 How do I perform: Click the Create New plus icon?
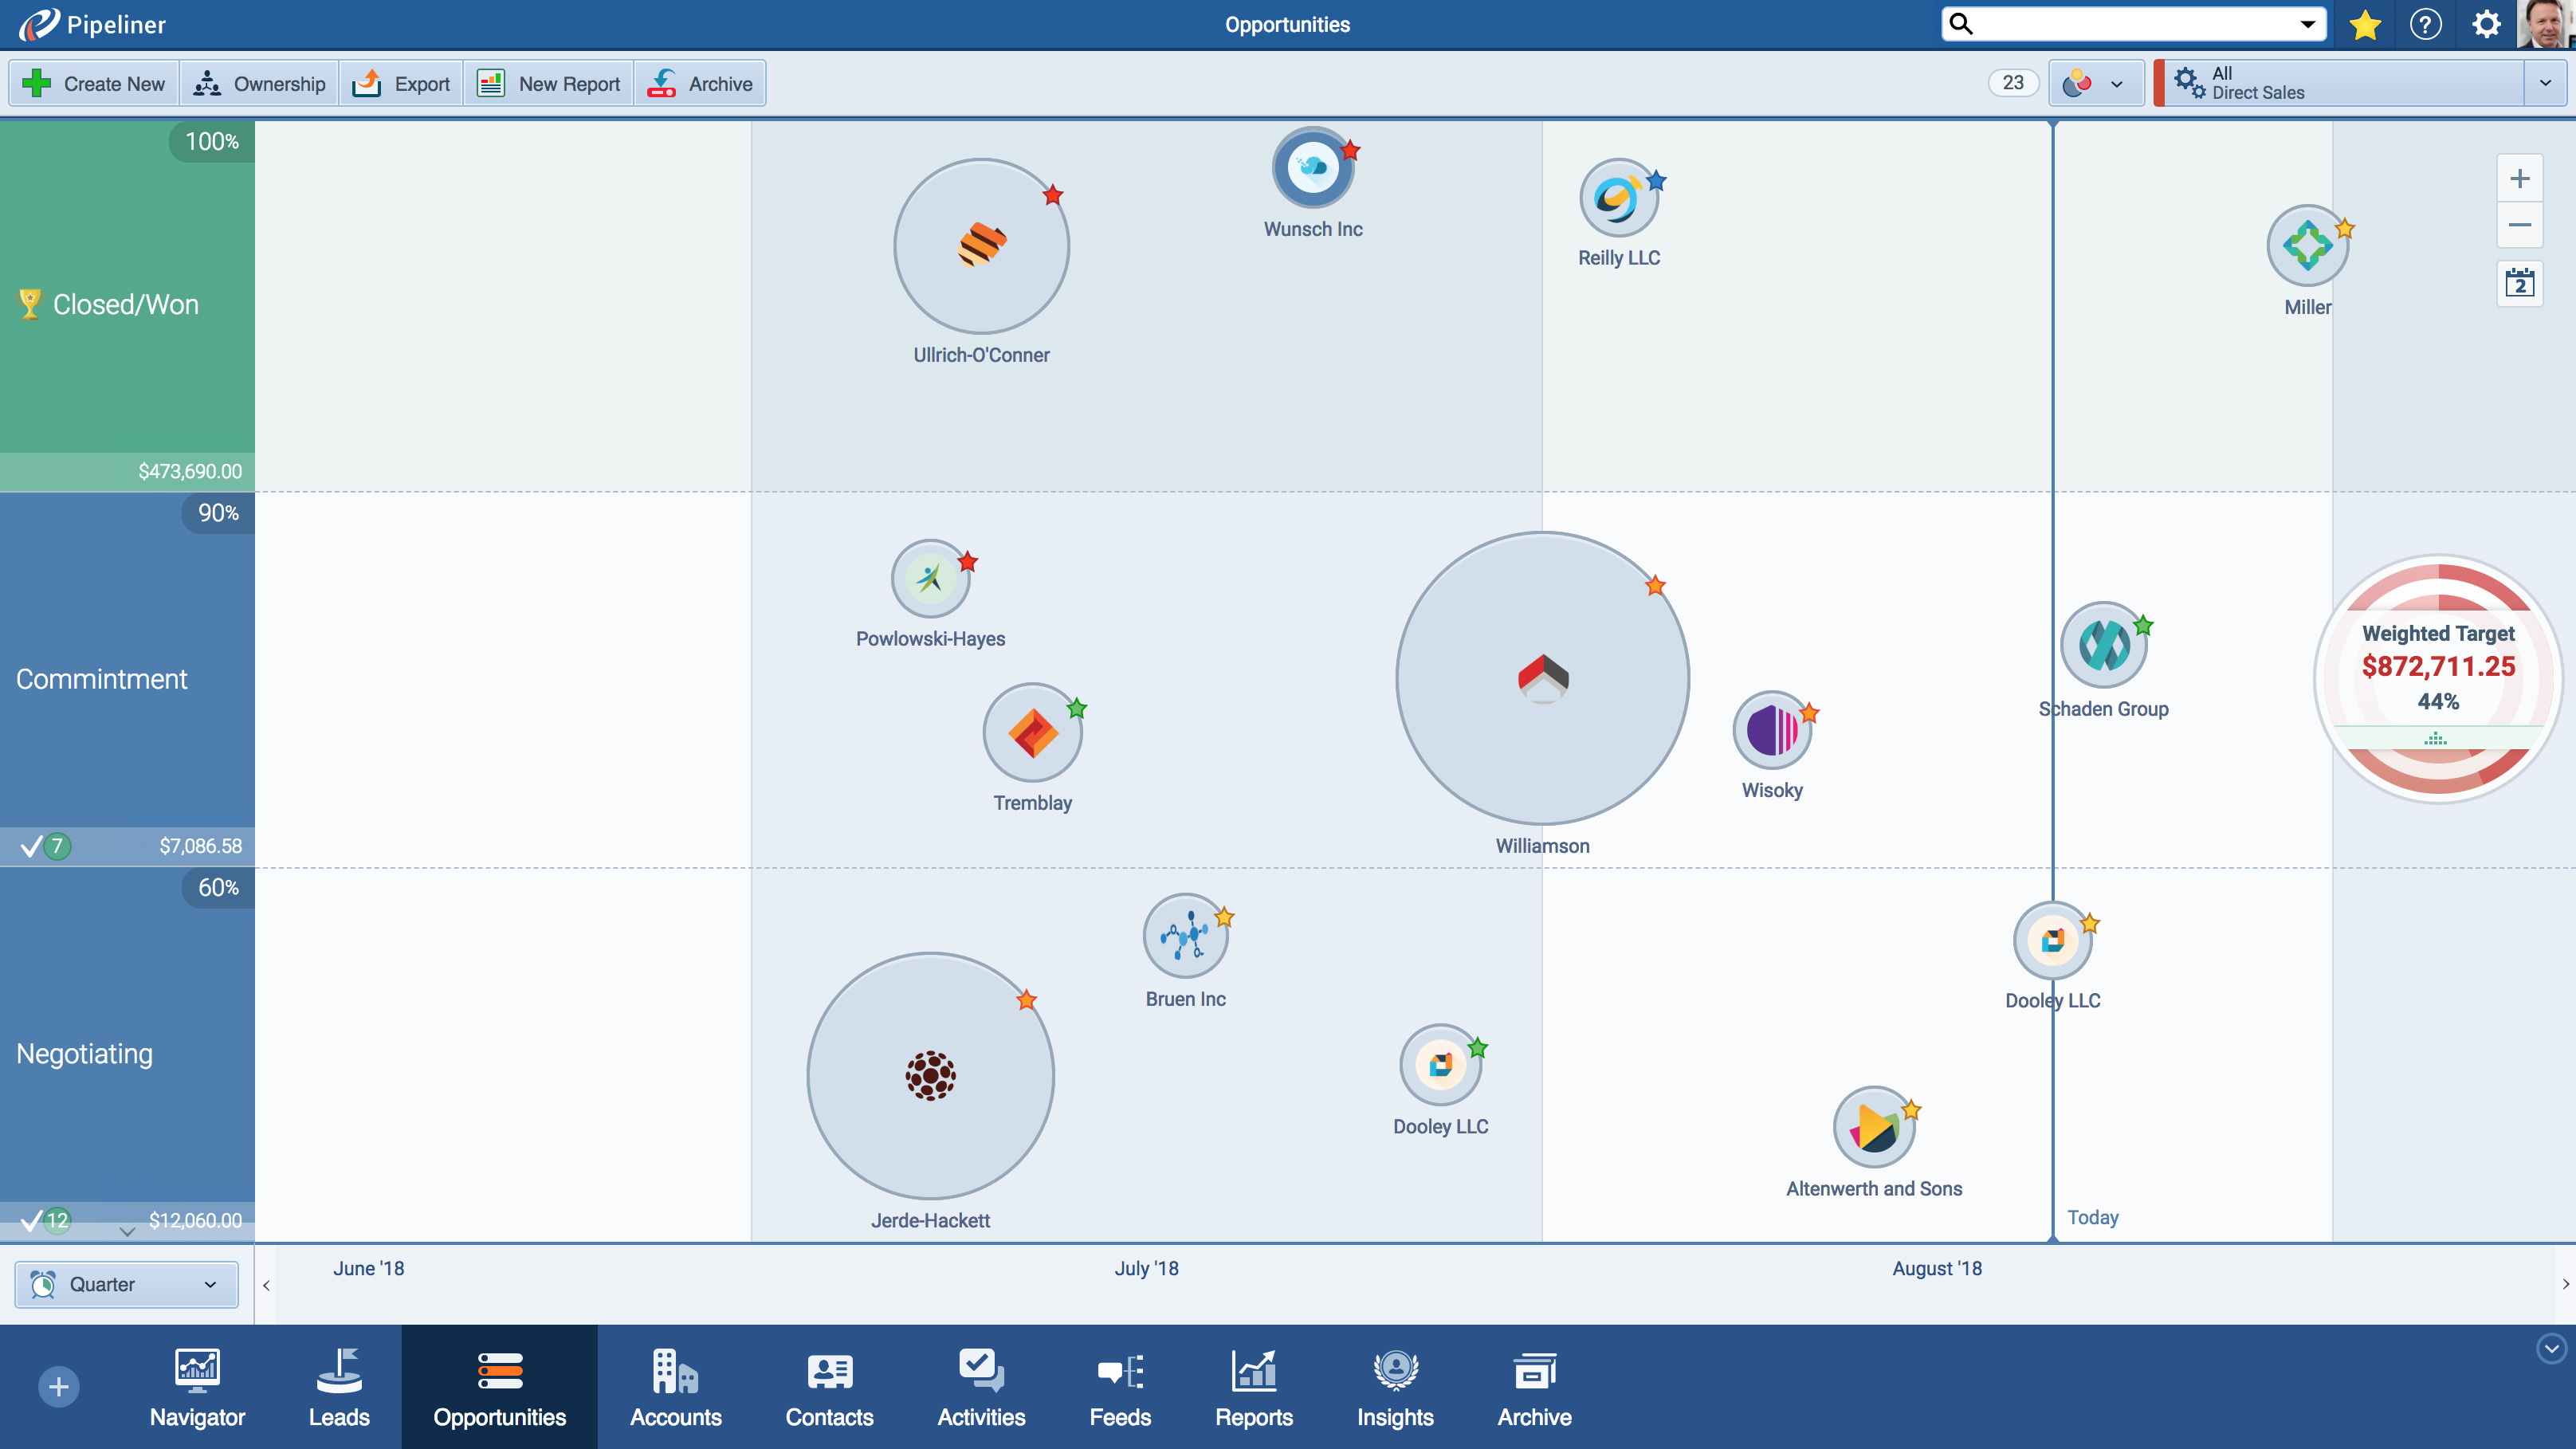pos(37,84)
